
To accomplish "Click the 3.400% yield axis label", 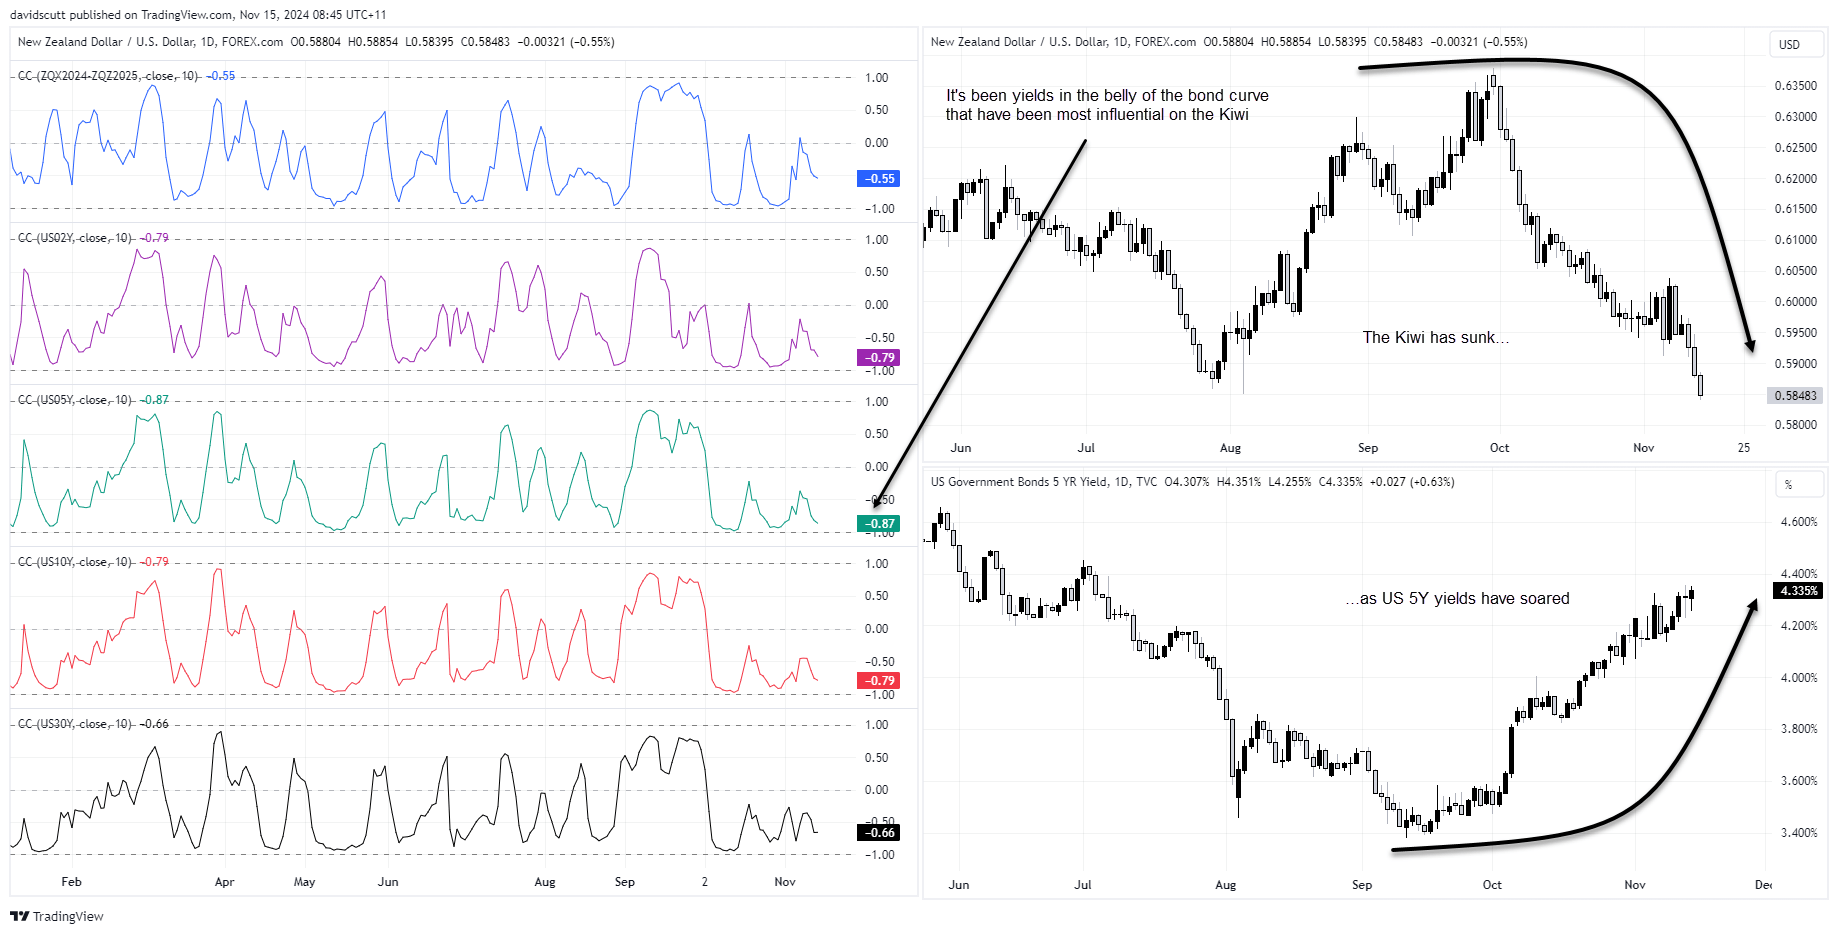I will pyautogui.click(x=1799, y=833).
